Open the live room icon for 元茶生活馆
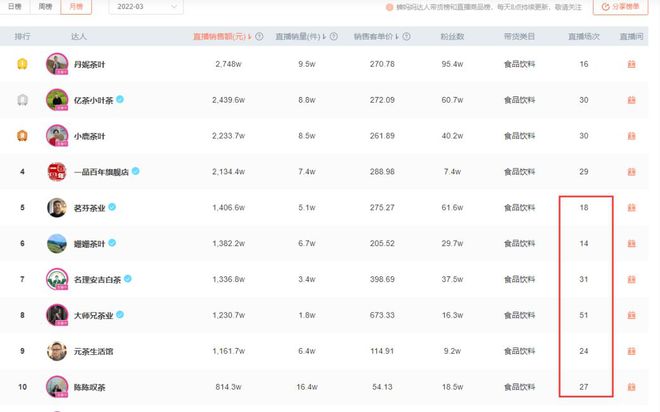 pyautogui.click(x=631, y=351)
